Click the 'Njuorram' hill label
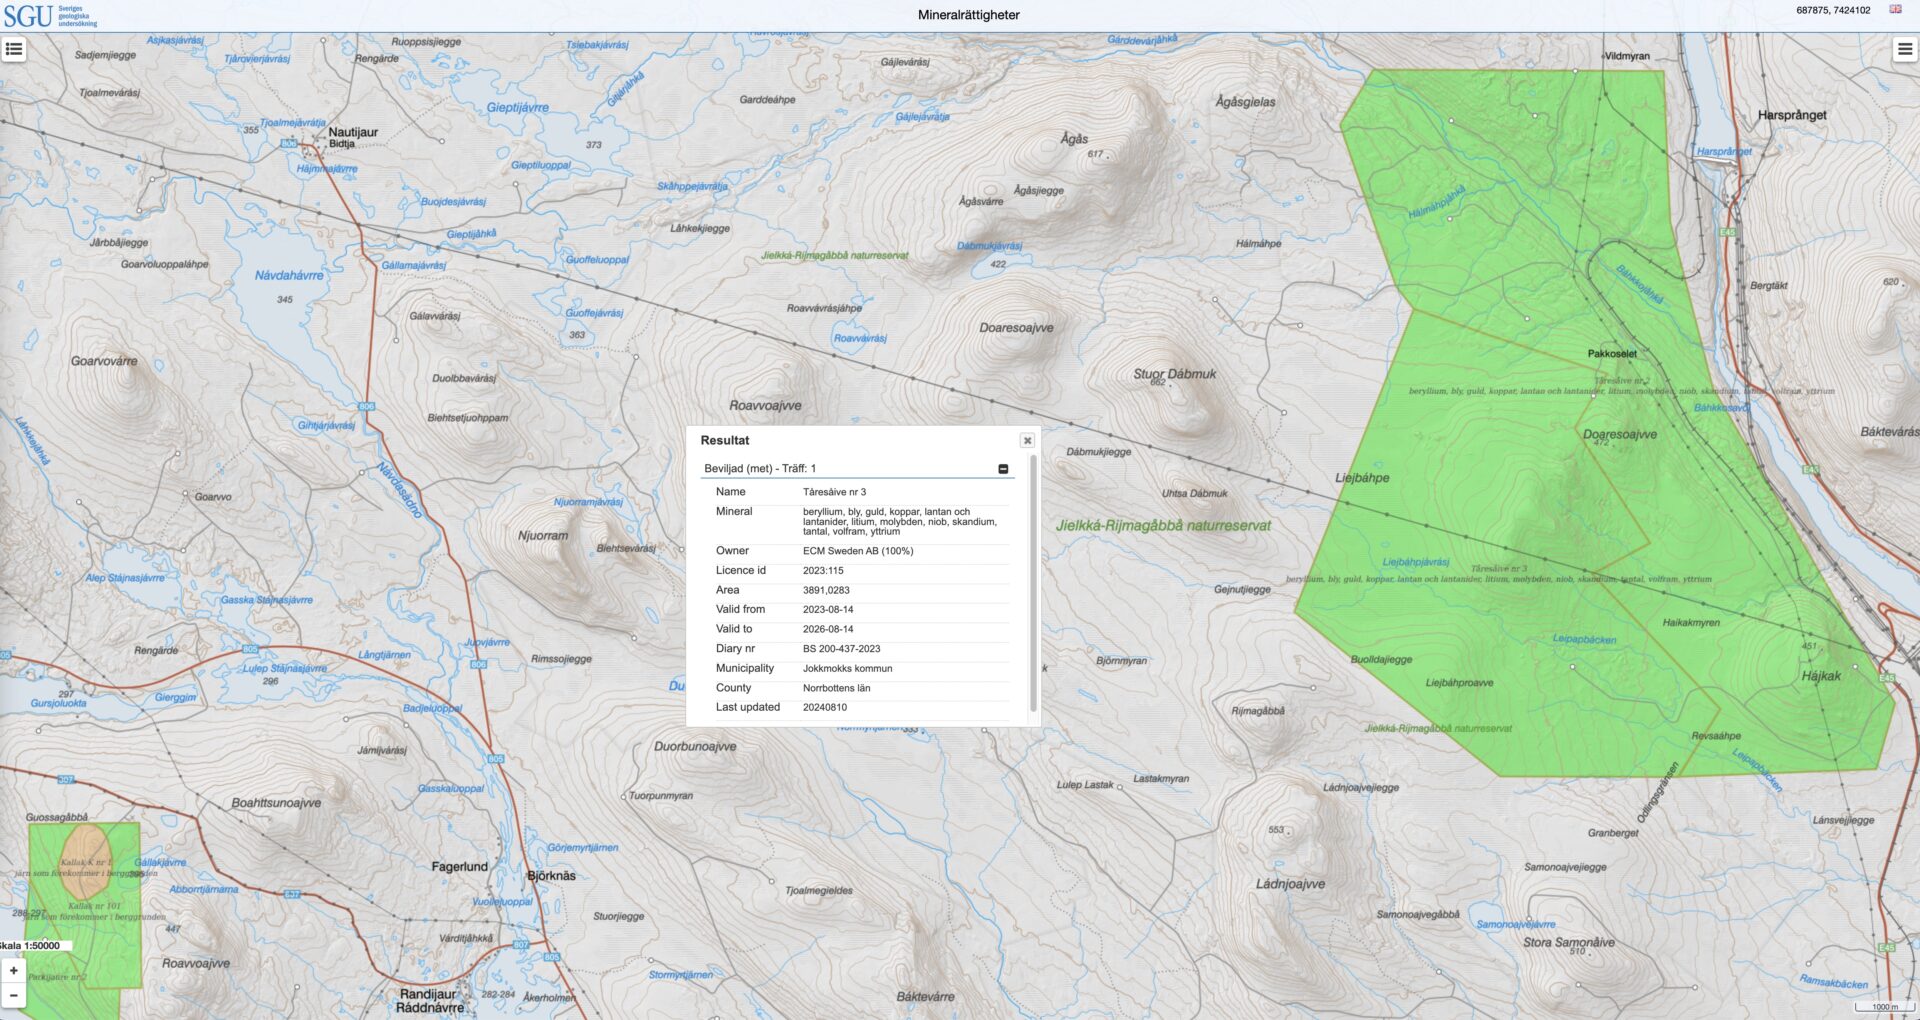 pyautogui.click(x=543, y=536)
